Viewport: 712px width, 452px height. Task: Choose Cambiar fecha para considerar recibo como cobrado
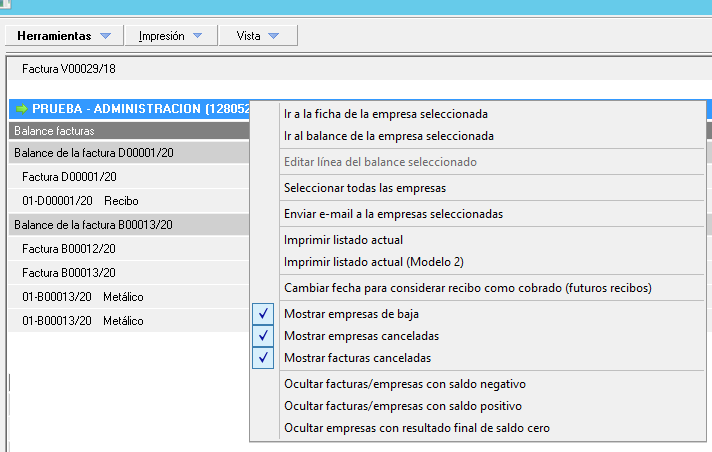(467, 288)
